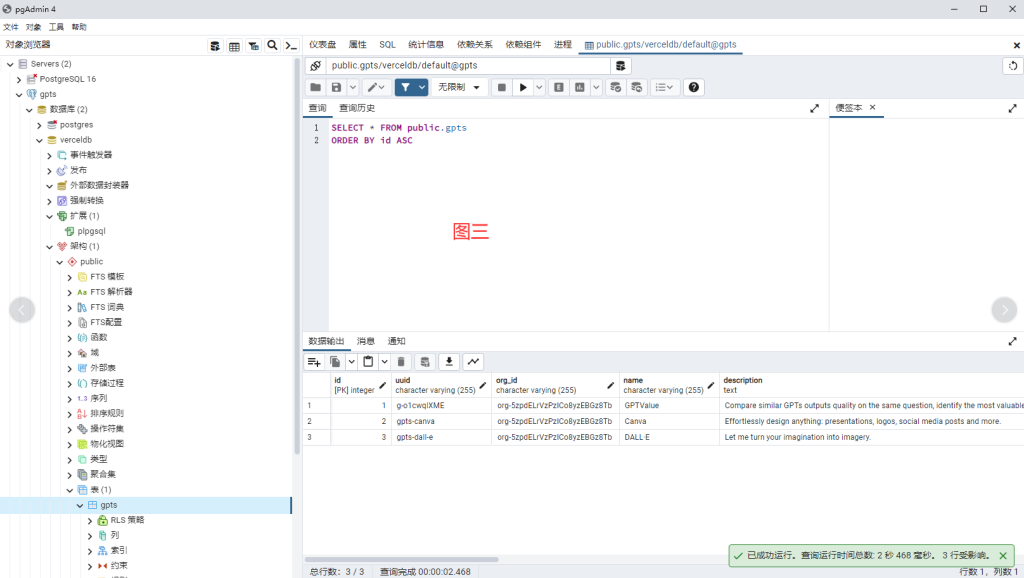Expand the 索引 node under gpts
The image size is (1024, 578).
coord(90,551)
